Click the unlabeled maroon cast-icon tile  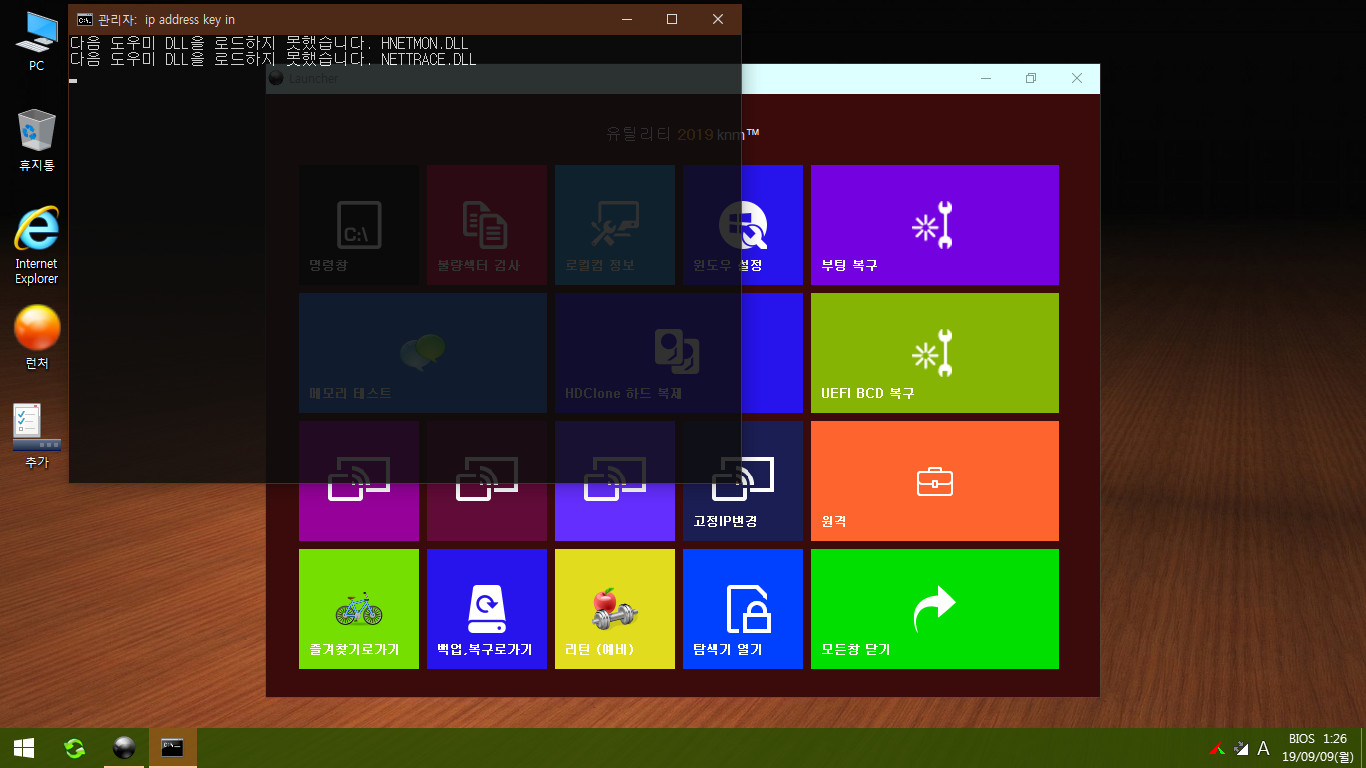(487, 481)
